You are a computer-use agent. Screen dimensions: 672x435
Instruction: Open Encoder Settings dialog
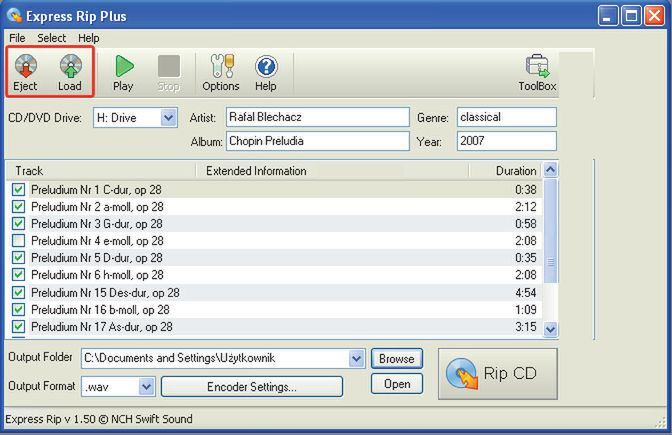(x=252, y=387)
